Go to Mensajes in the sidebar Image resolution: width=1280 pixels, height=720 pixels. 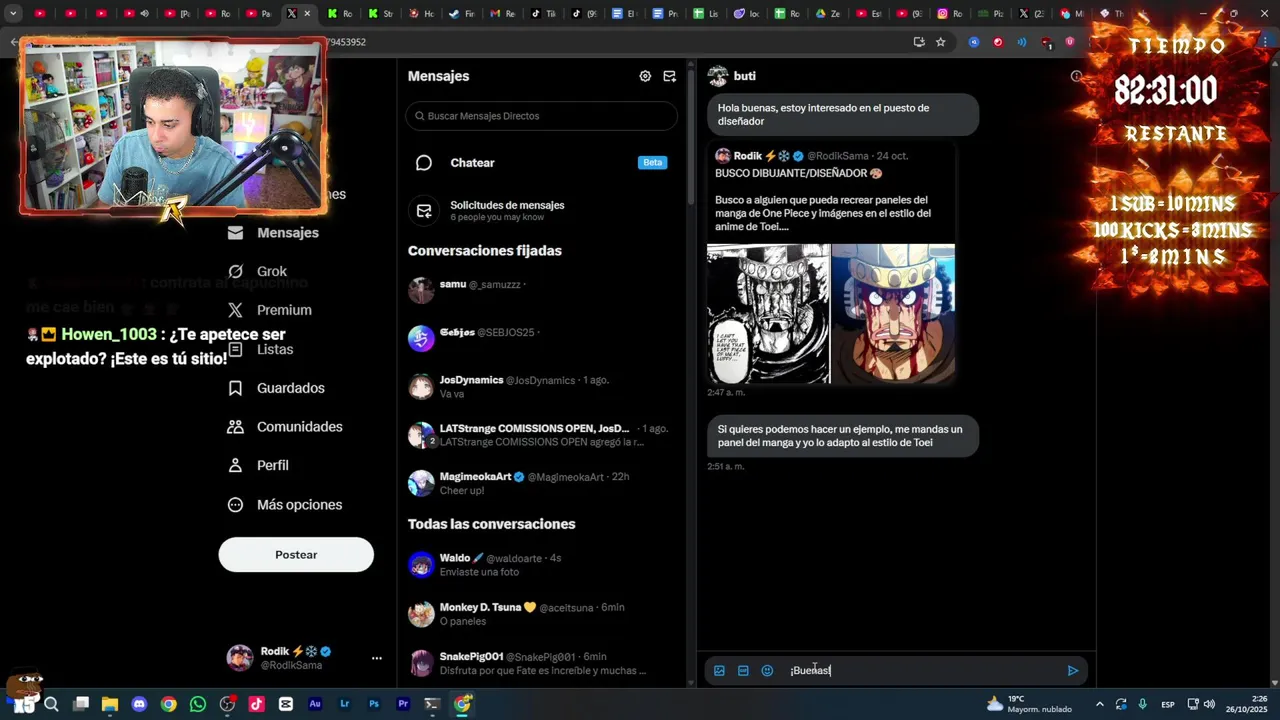tap(273, 233)
